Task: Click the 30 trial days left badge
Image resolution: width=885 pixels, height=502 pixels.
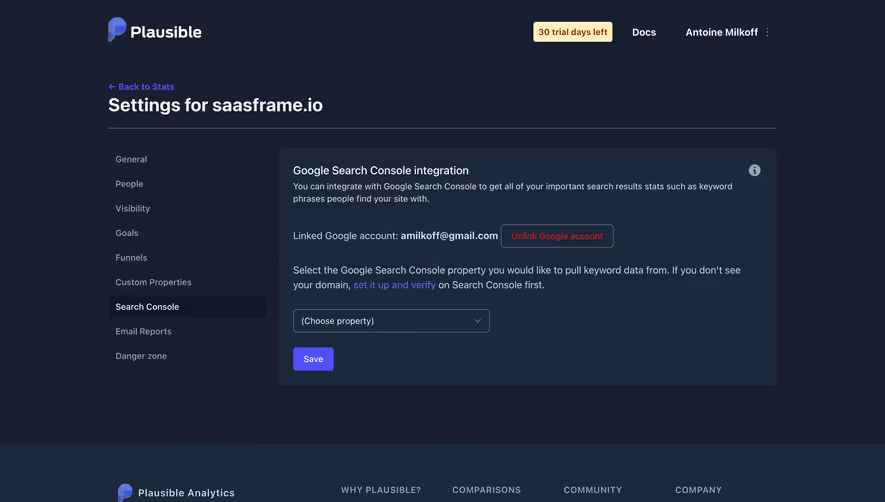Action: [x=572, y=32]
